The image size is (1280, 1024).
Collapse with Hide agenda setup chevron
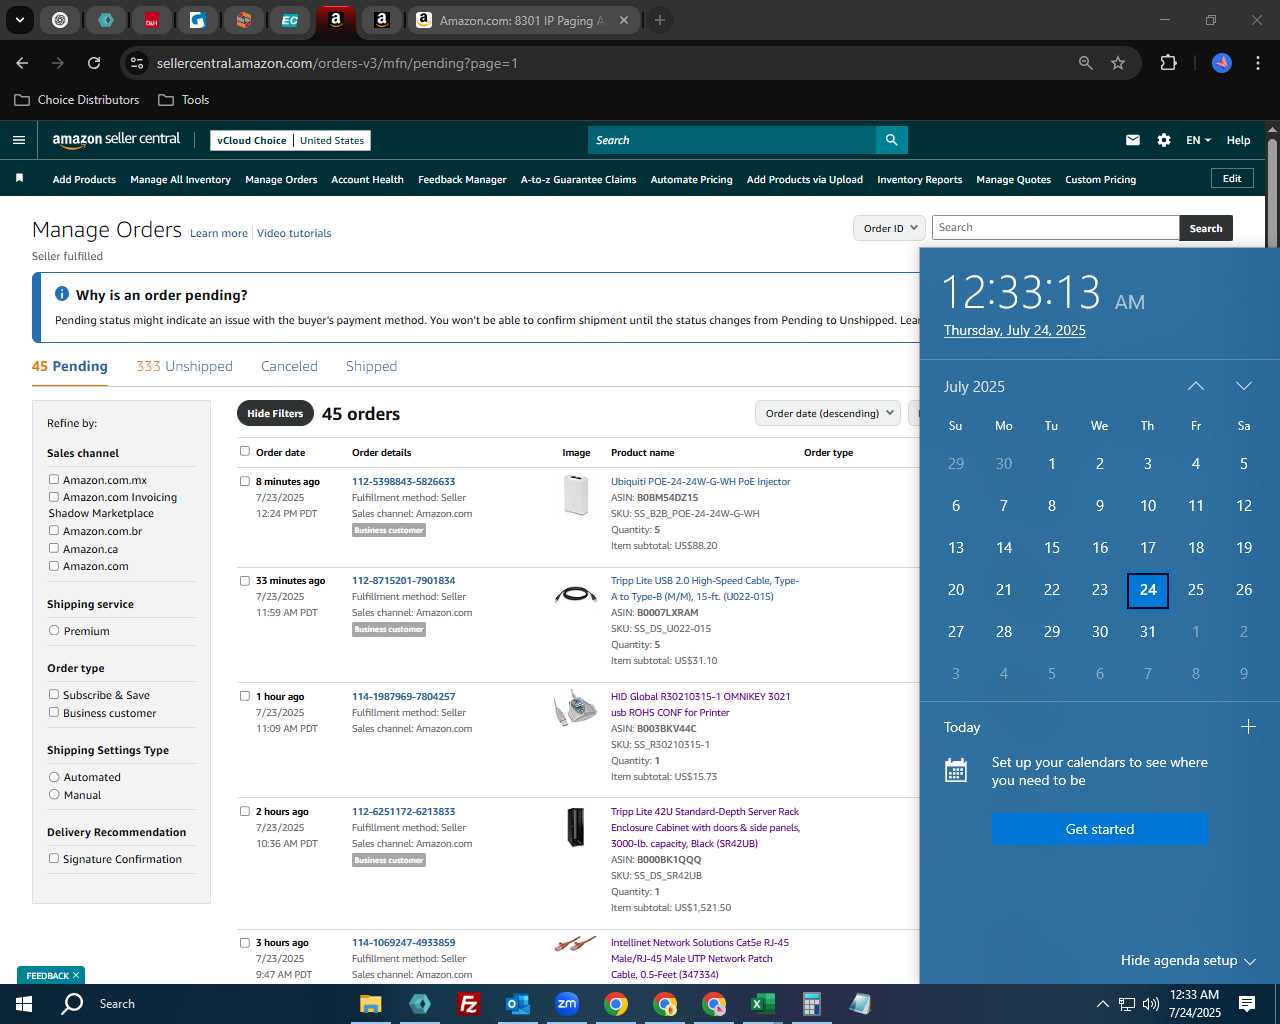pyautogui.click(x=1249, y=961)
